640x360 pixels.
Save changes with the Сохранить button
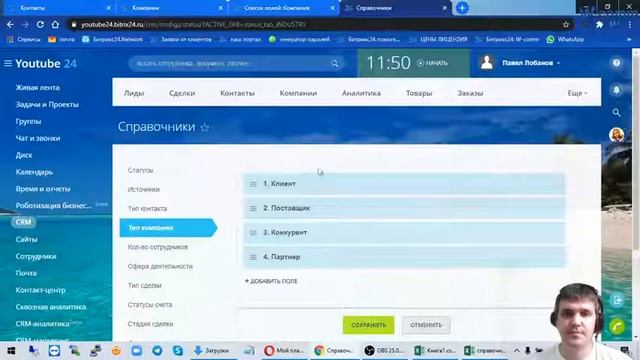369,325
